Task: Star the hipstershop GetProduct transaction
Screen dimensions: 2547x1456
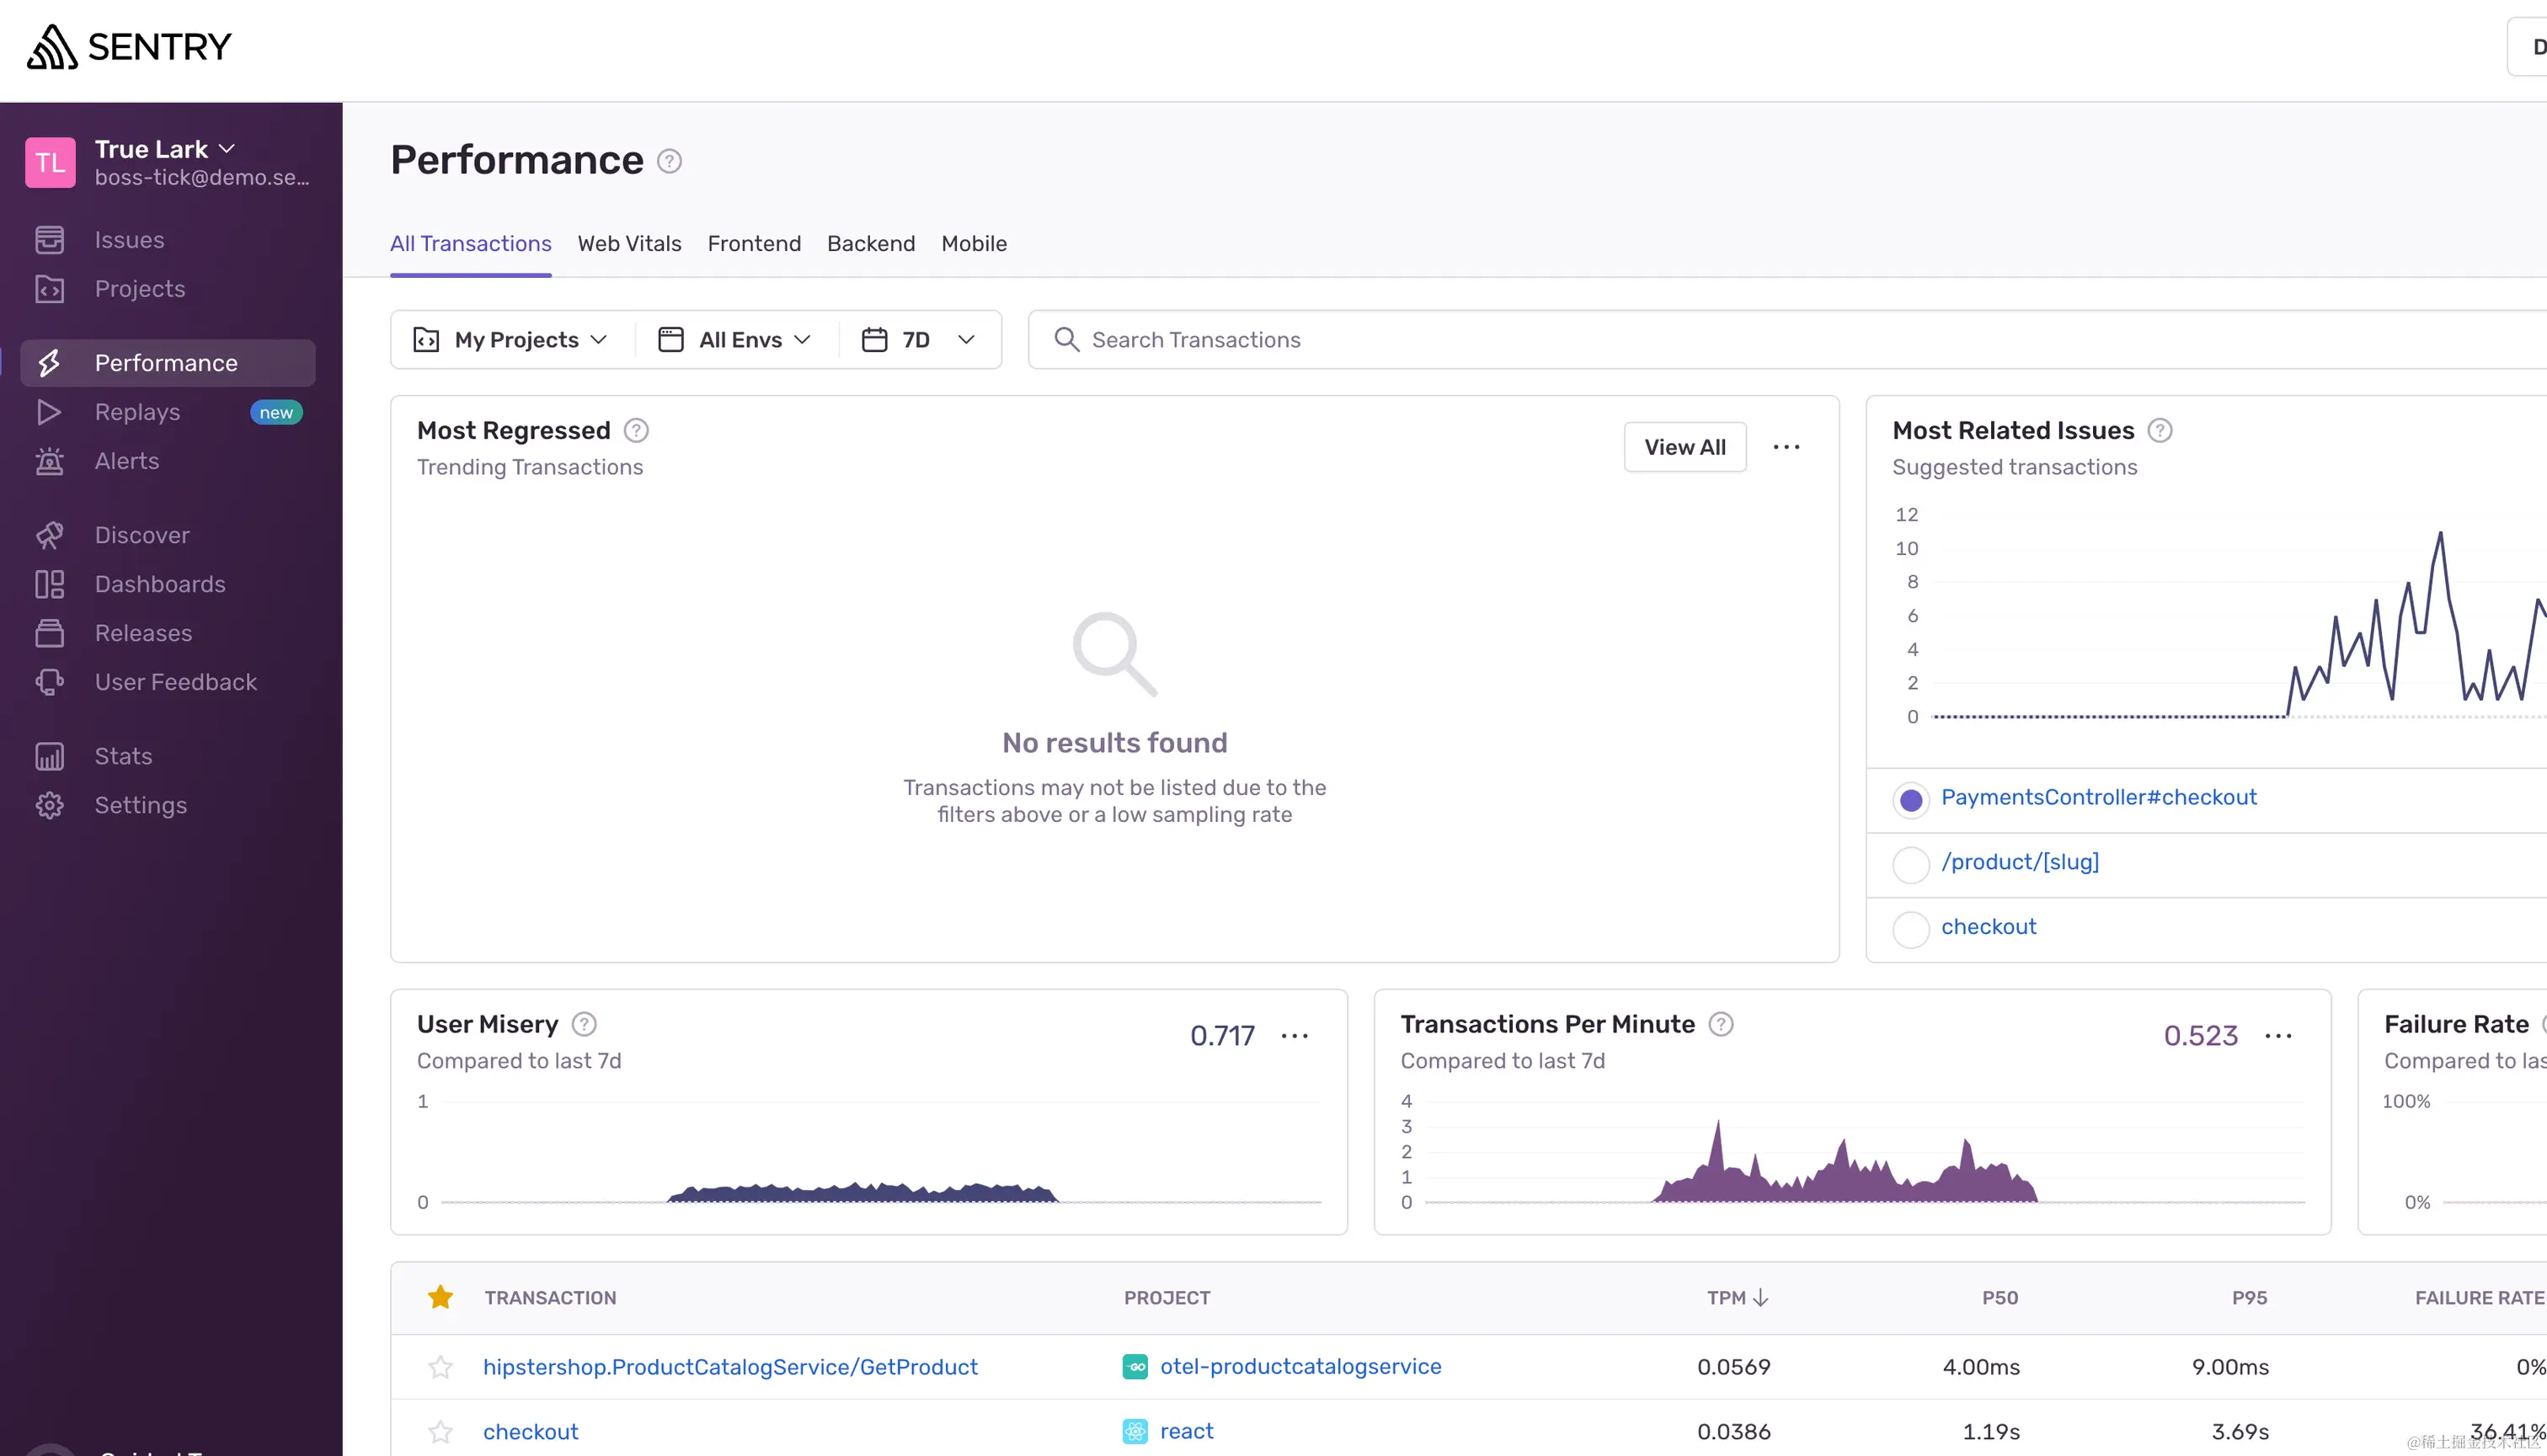Action: (440, 1367)
